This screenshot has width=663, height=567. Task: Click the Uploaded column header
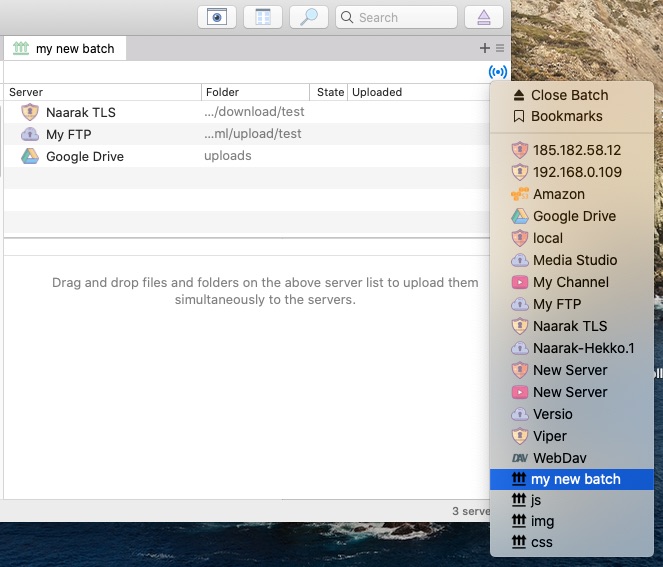tap(419, 92)
